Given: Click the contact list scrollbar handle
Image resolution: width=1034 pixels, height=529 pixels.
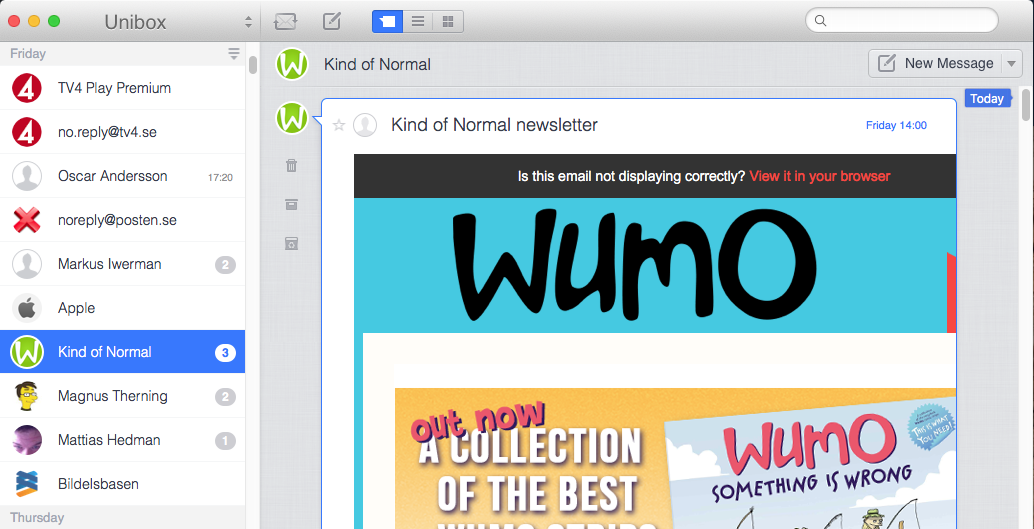Looking at the screenshot, I should pyautogui.click(x=253, y=65).
